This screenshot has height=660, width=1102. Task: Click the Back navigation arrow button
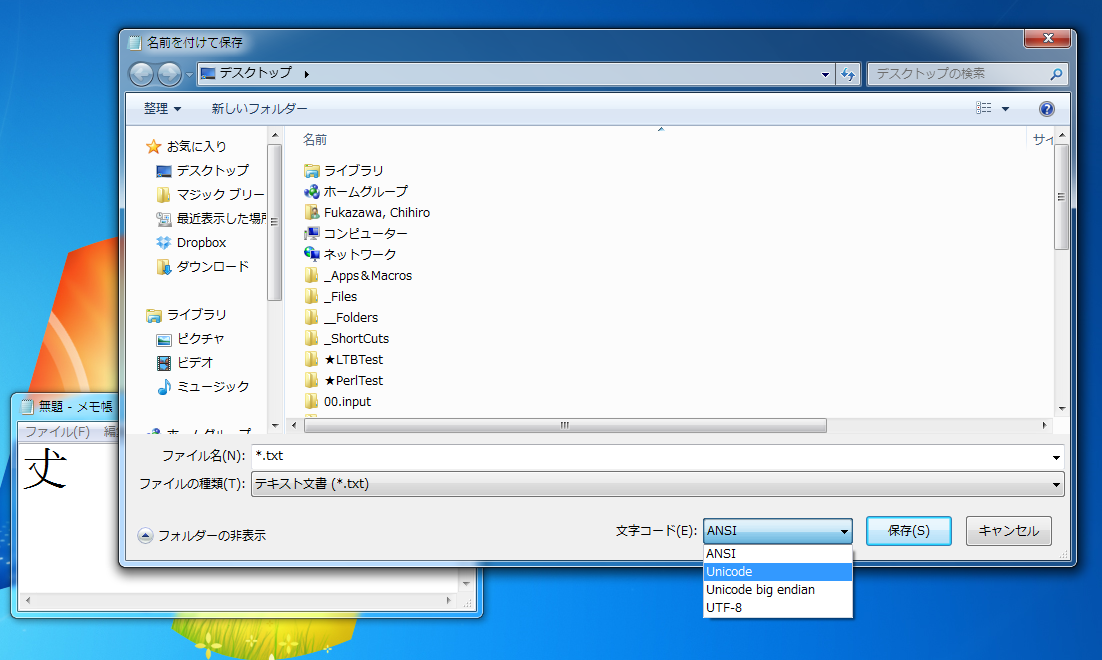click(141, 74)
